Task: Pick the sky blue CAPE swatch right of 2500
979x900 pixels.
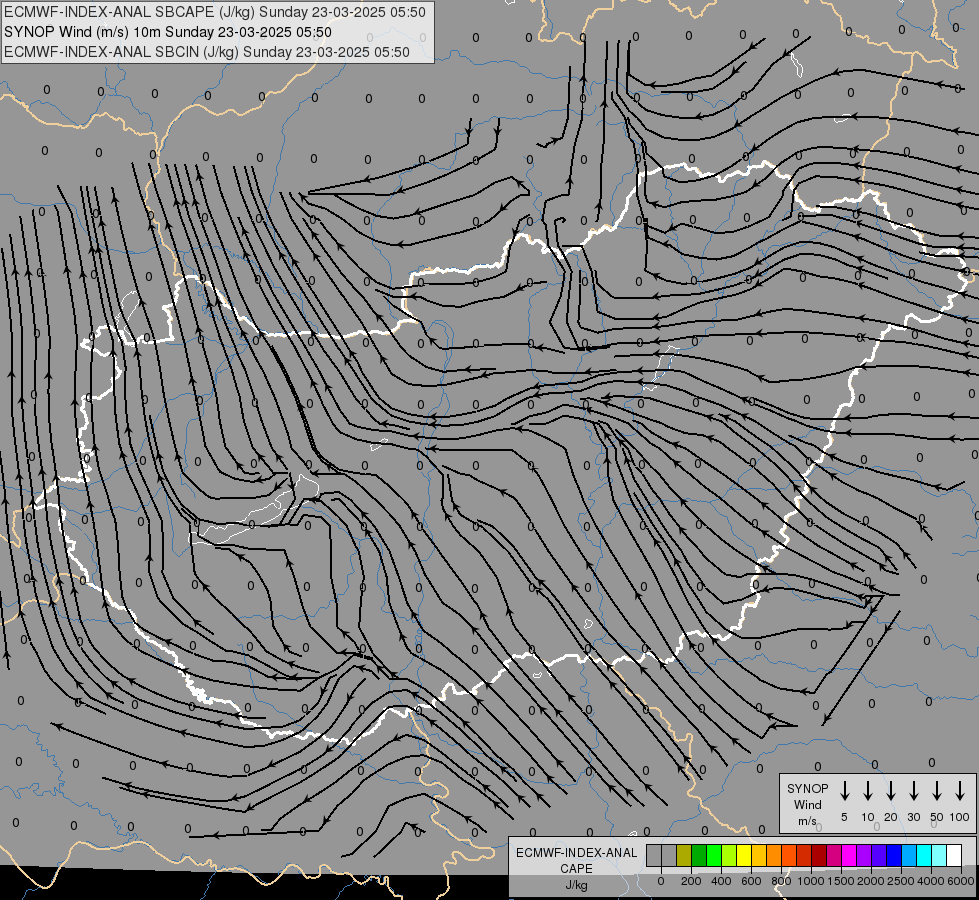Action: 910,855
